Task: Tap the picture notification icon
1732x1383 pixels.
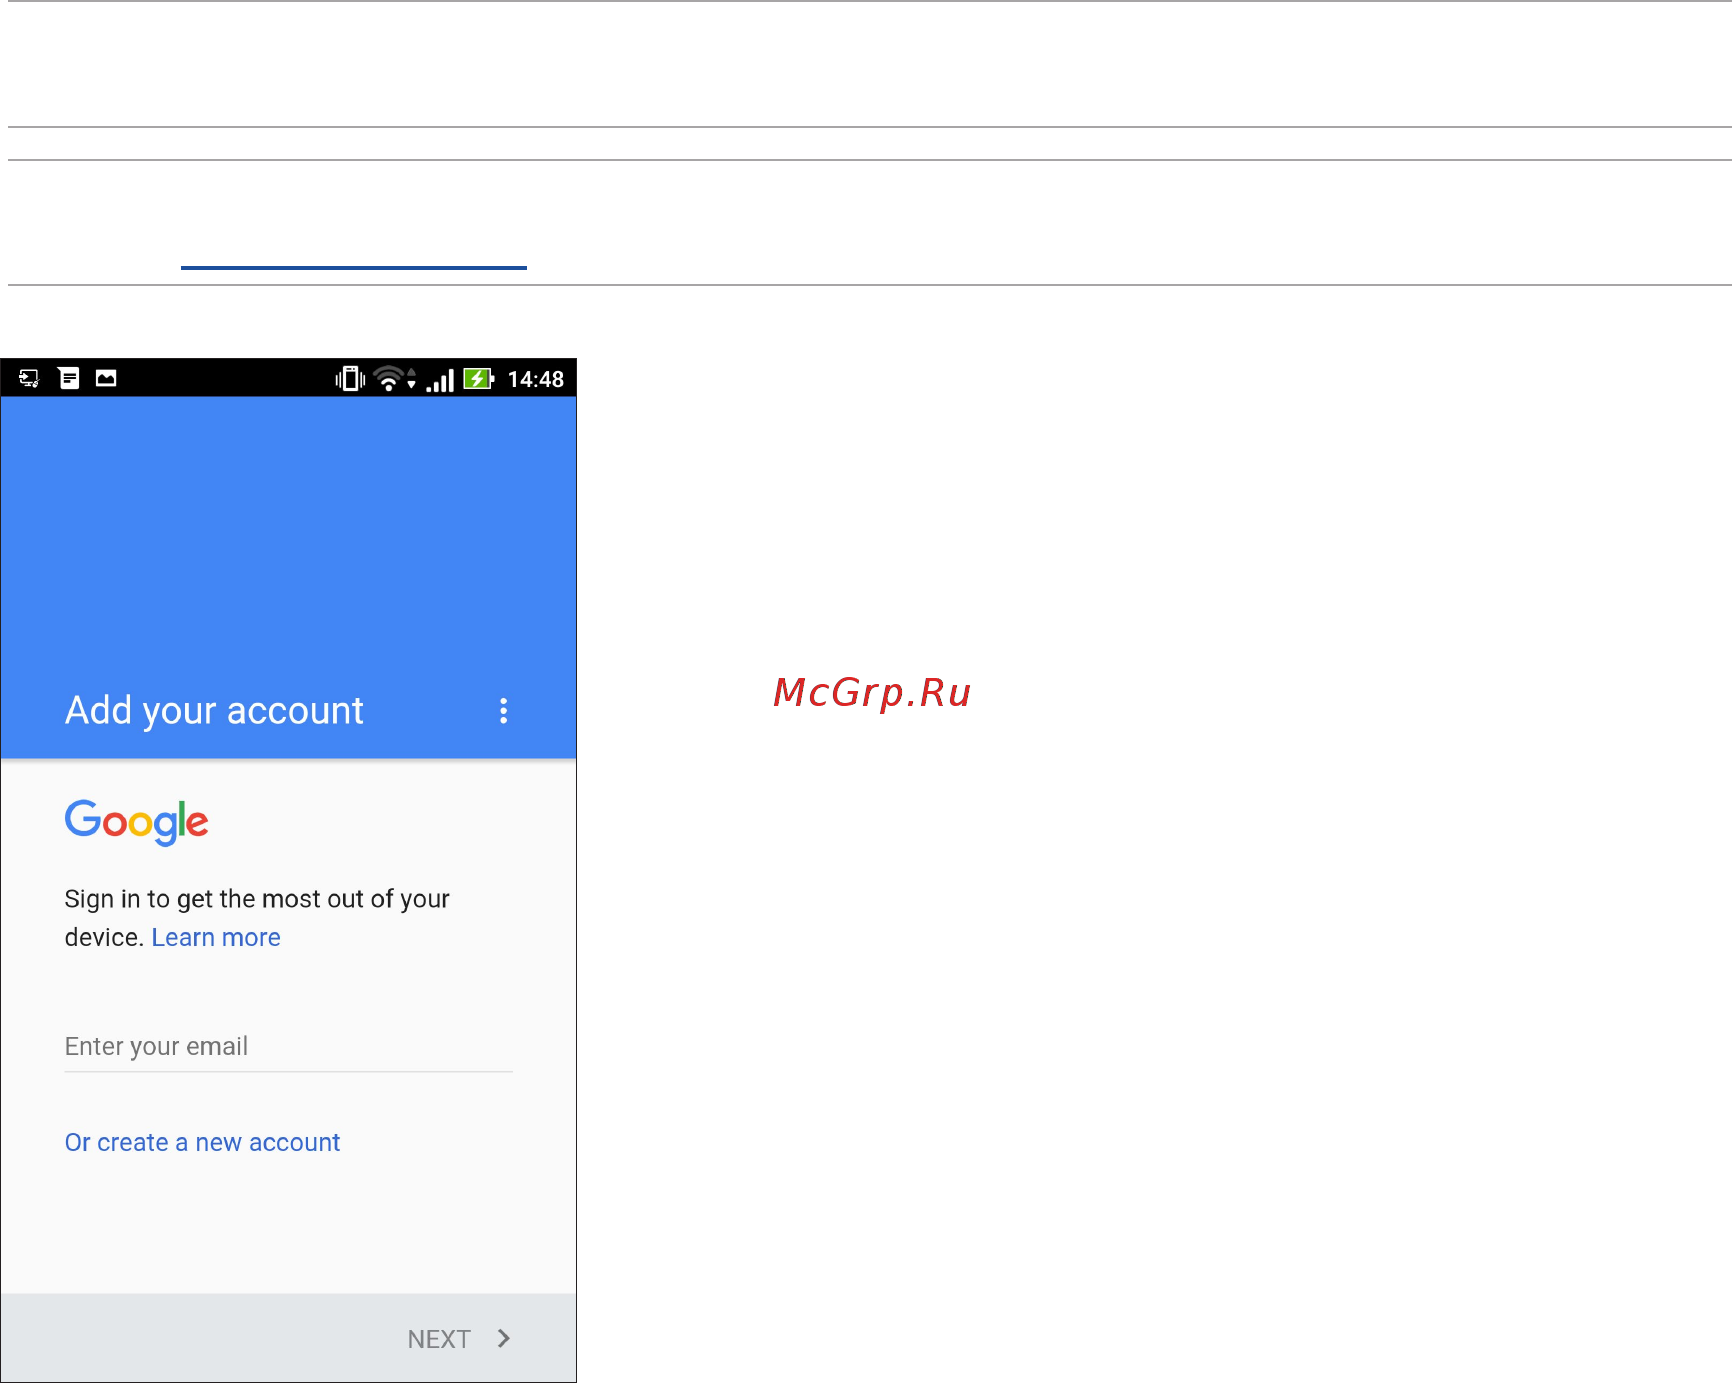Action: tap(106, 378)
